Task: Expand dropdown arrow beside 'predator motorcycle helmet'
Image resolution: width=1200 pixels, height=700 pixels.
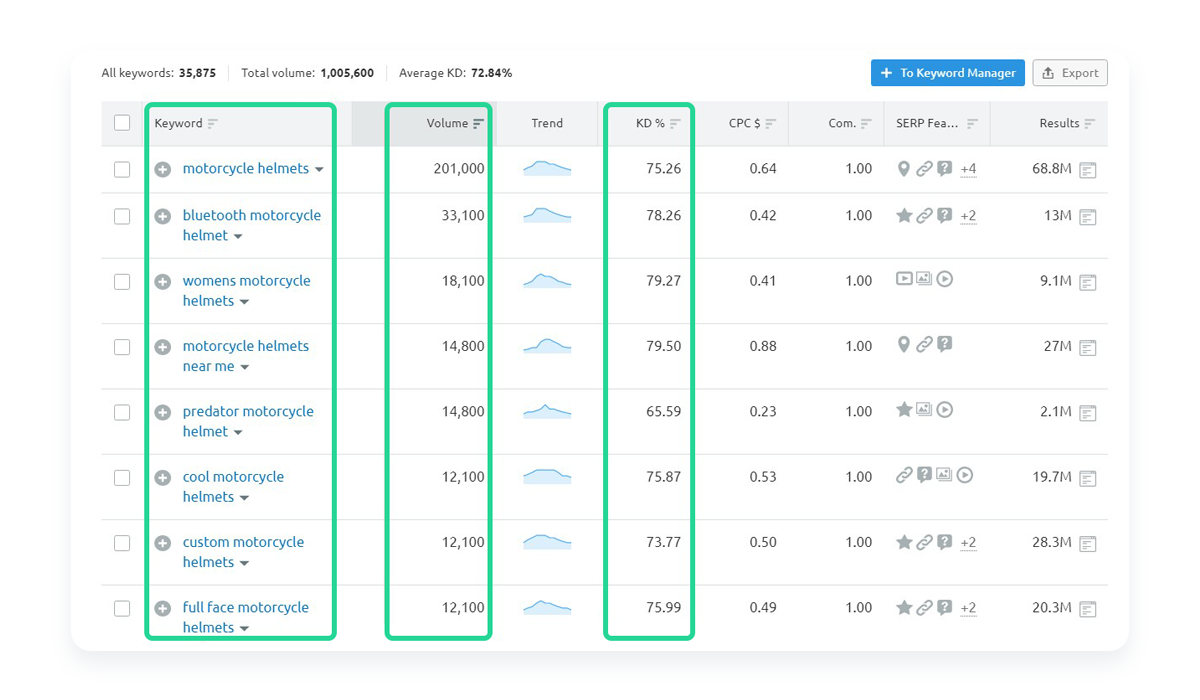Action: click(x=238, y=433)
